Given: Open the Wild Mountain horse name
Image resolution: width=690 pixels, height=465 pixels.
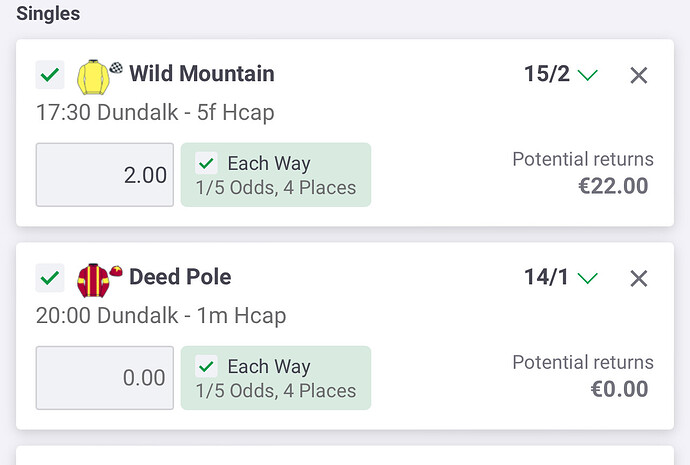Looking at the screenshot, I should [202, 74].
